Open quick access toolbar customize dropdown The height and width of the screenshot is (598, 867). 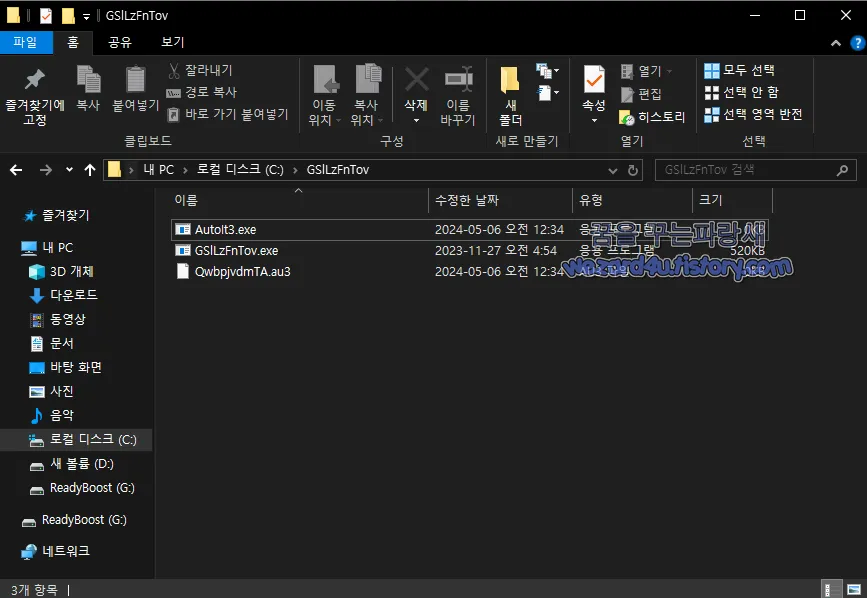(x=86, y=17)
